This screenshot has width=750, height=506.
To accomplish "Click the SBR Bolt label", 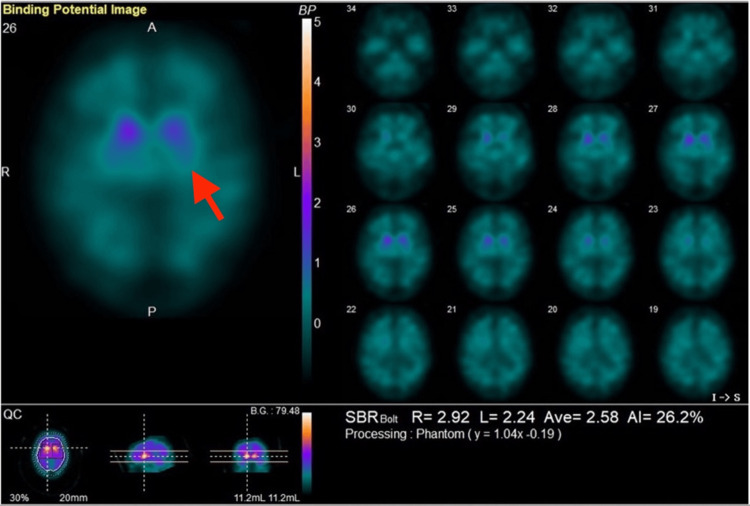I will [x=371, y=418].
